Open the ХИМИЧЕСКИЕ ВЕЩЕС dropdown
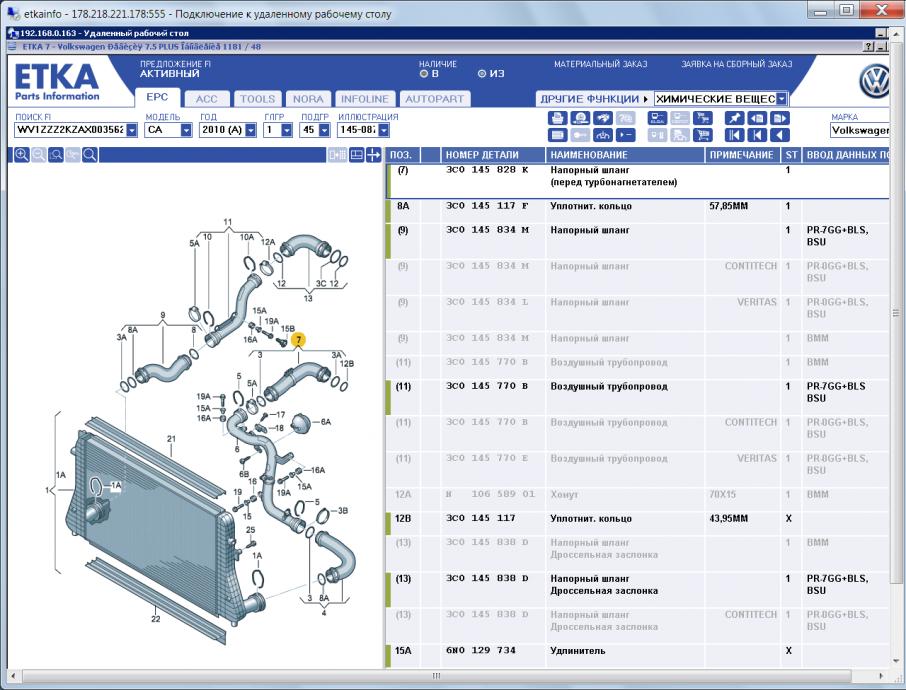Screen dimensions: 906x690 coord(781,99)
